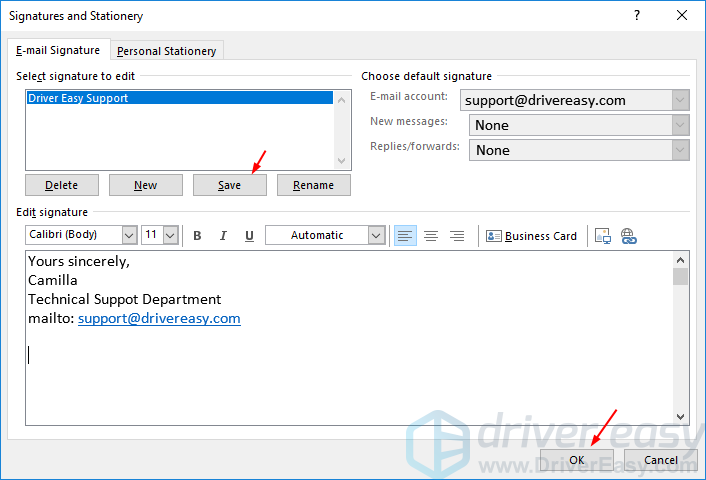The height and width of the screenshot is (480, 706).
Task: Toggle Italic formatting button
Action: [x=223, y=235]
